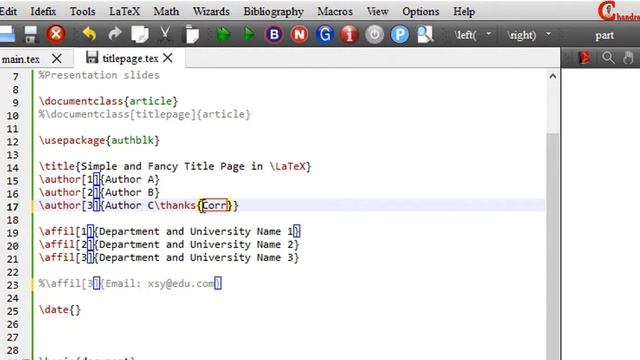The height and width of the screenshot is (360, 640).
Task: Open the LaTeX menu
Action: pos(124,11)
